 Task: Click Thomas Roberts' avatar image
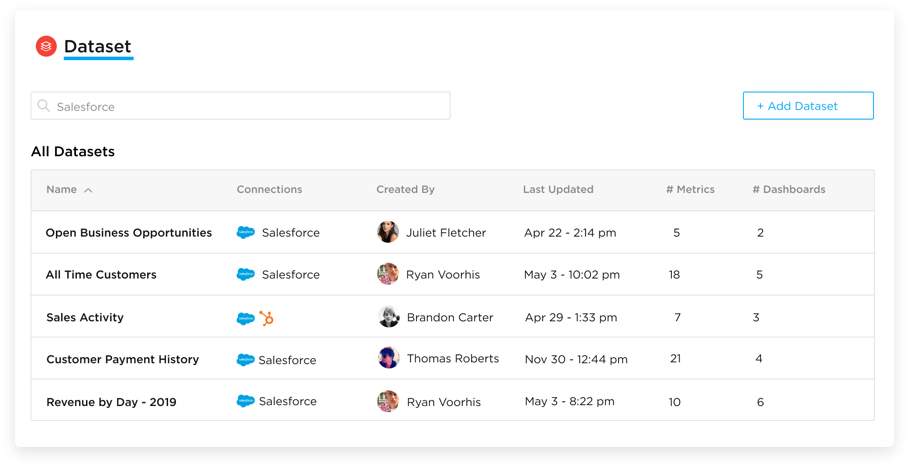point(389,358)
